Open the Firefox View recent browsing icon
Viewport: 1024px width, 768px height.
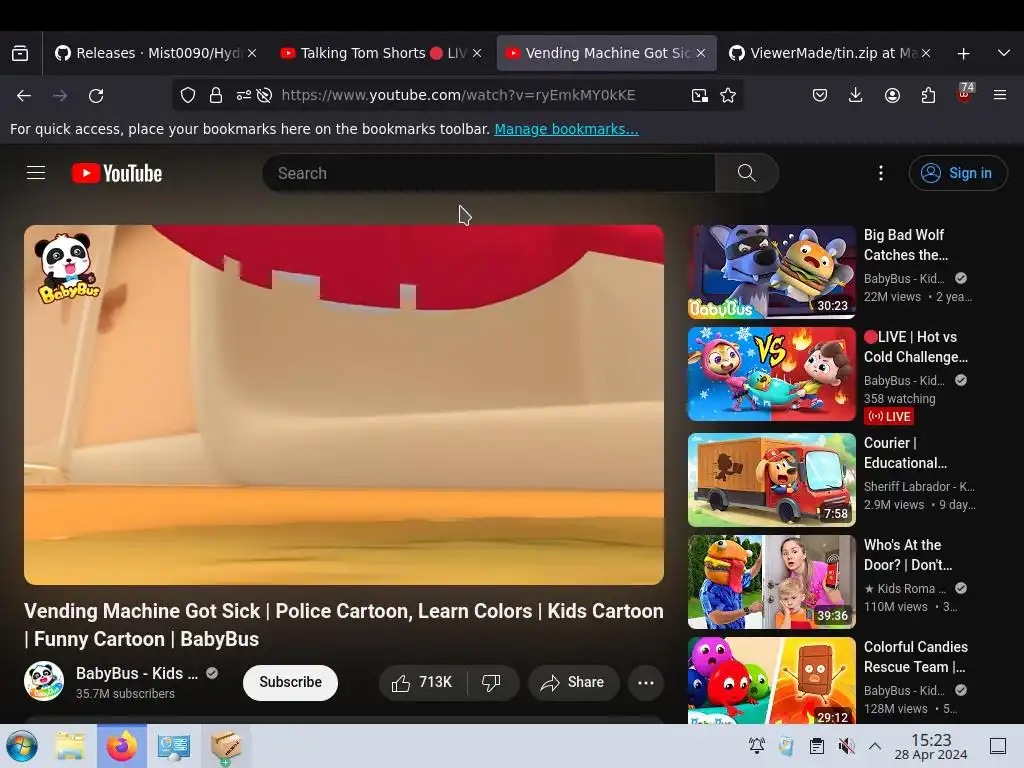click(x=20, y=53)
